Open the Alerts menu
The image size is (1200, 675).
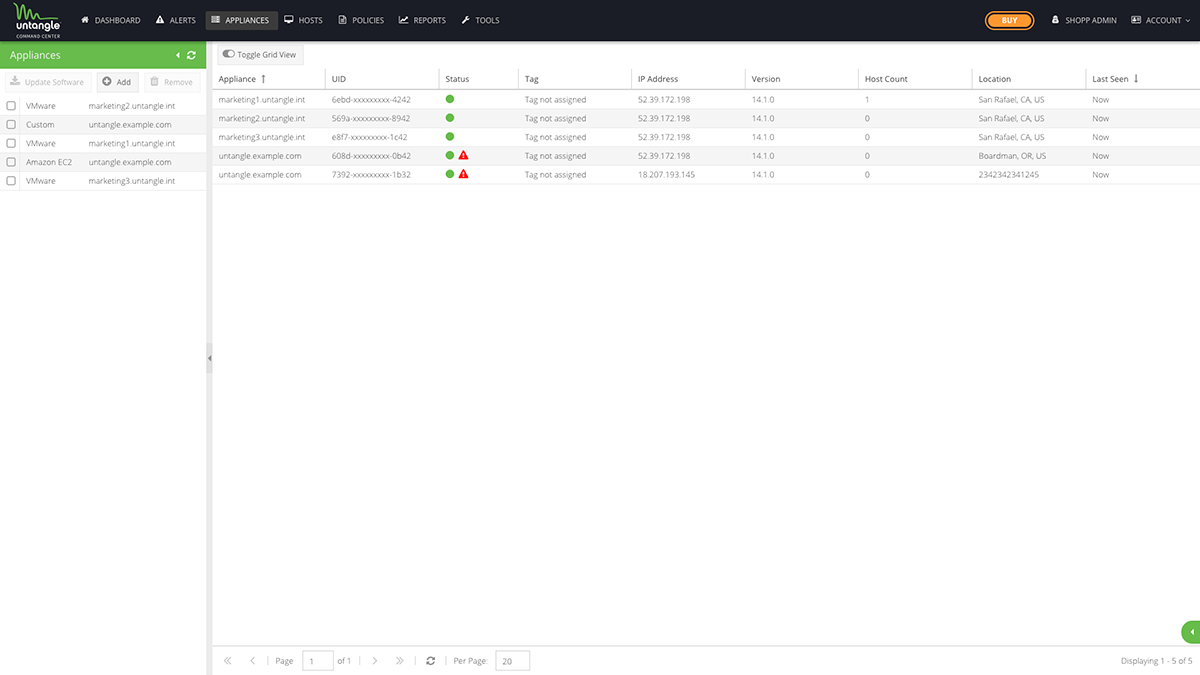tap(175, 20)
